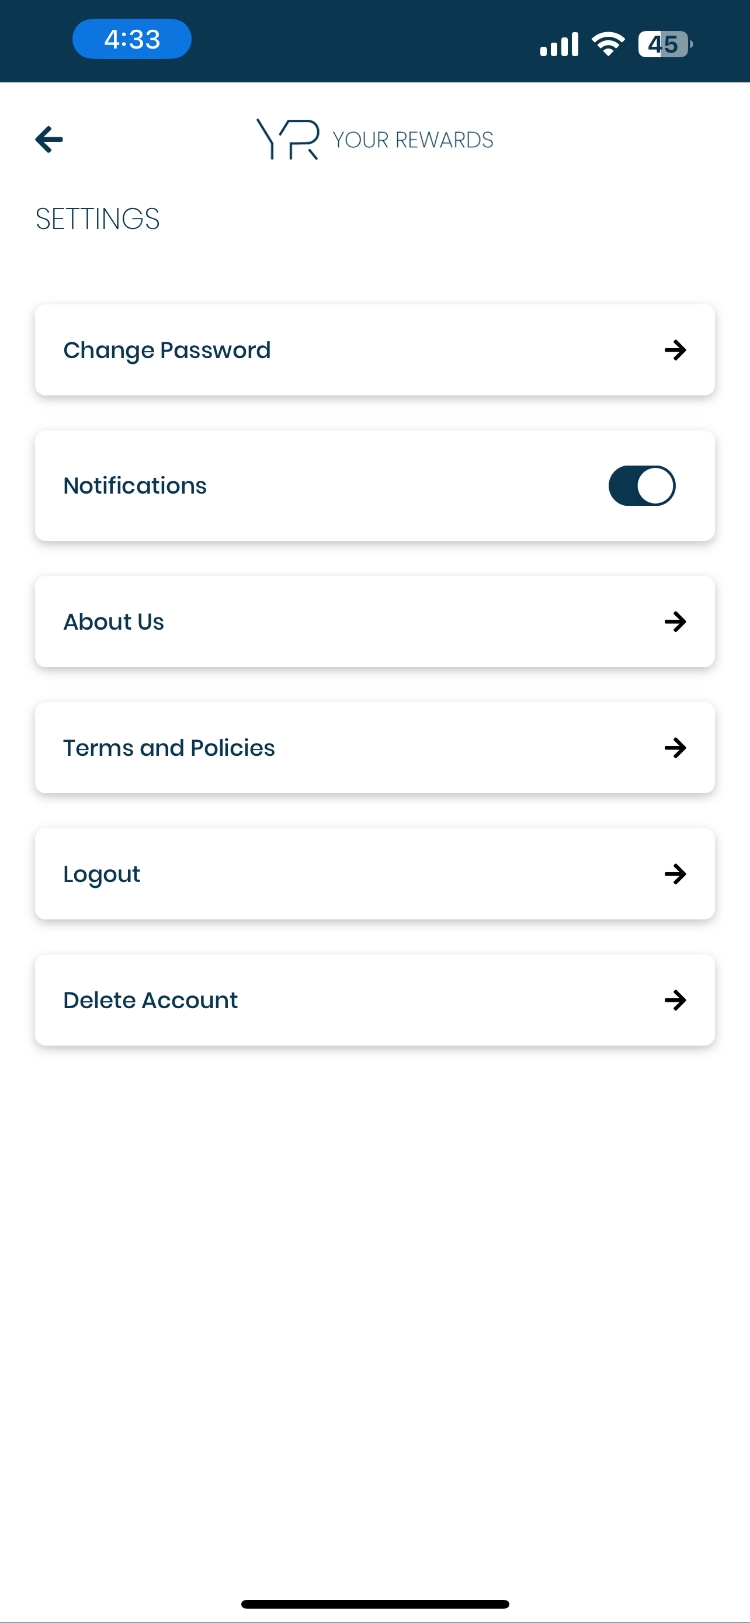Tap the back arrow icon
Screen dimensions: 750x1623
[x=49, y=140]
